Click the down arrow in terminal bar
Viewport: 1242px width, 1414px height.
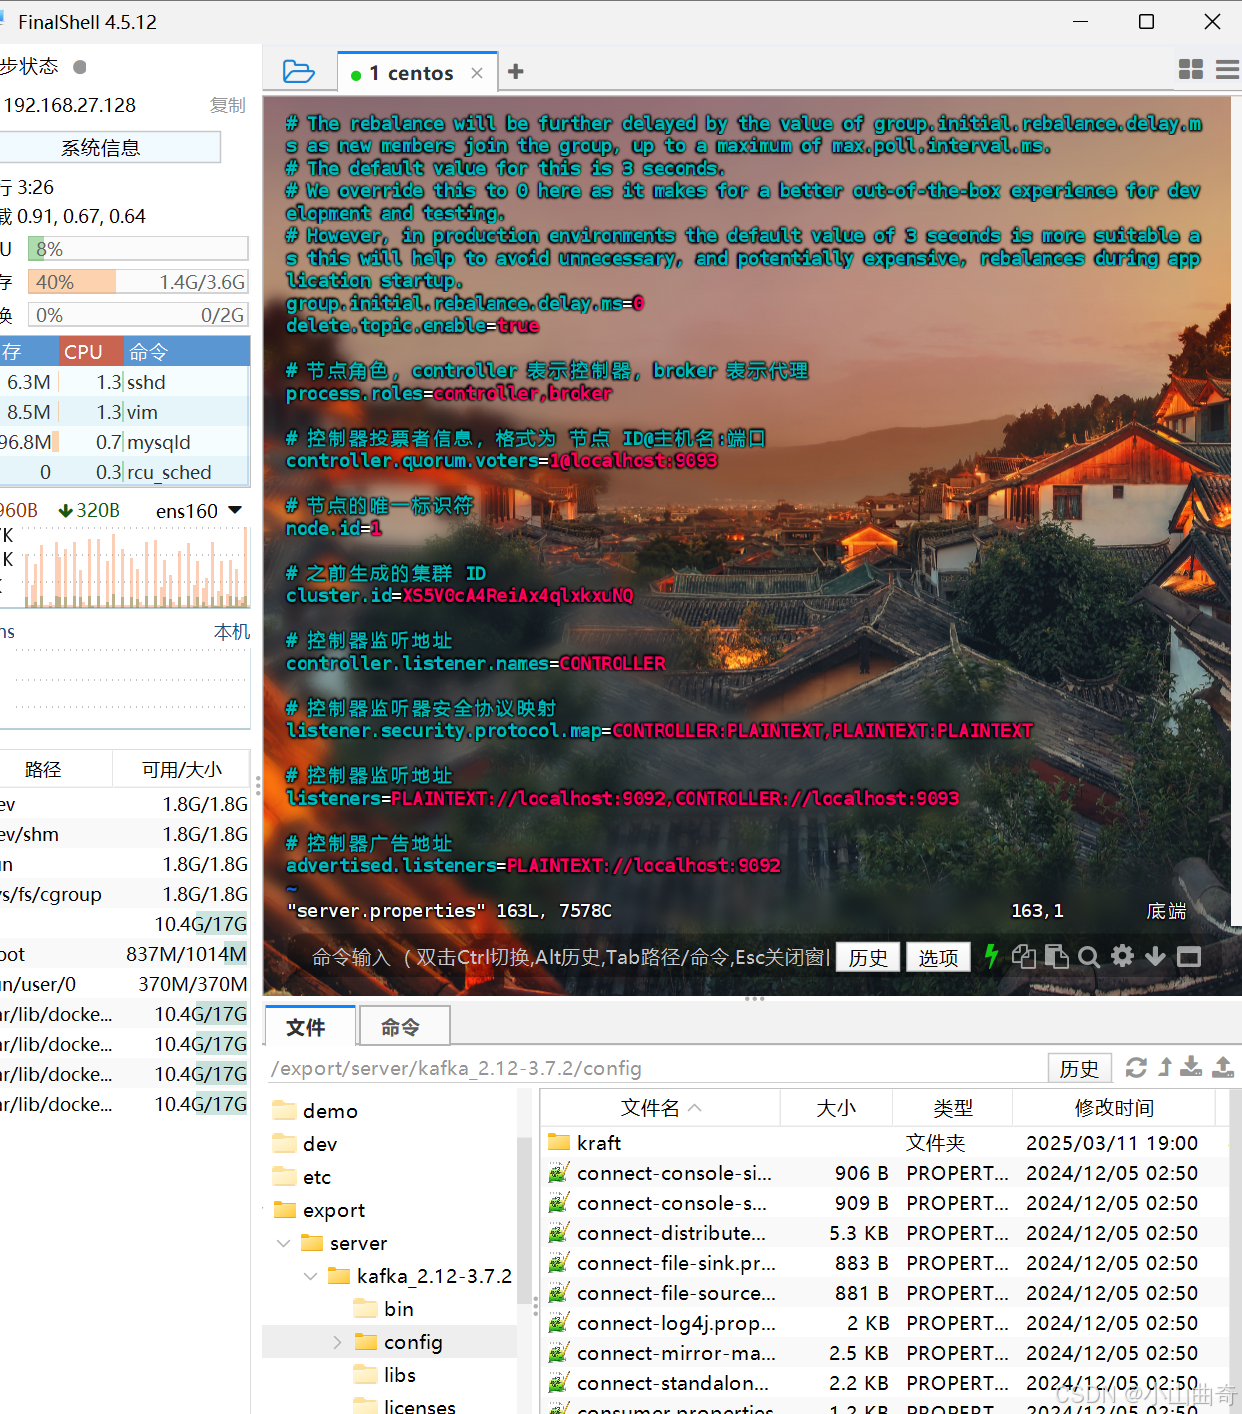1155,956
